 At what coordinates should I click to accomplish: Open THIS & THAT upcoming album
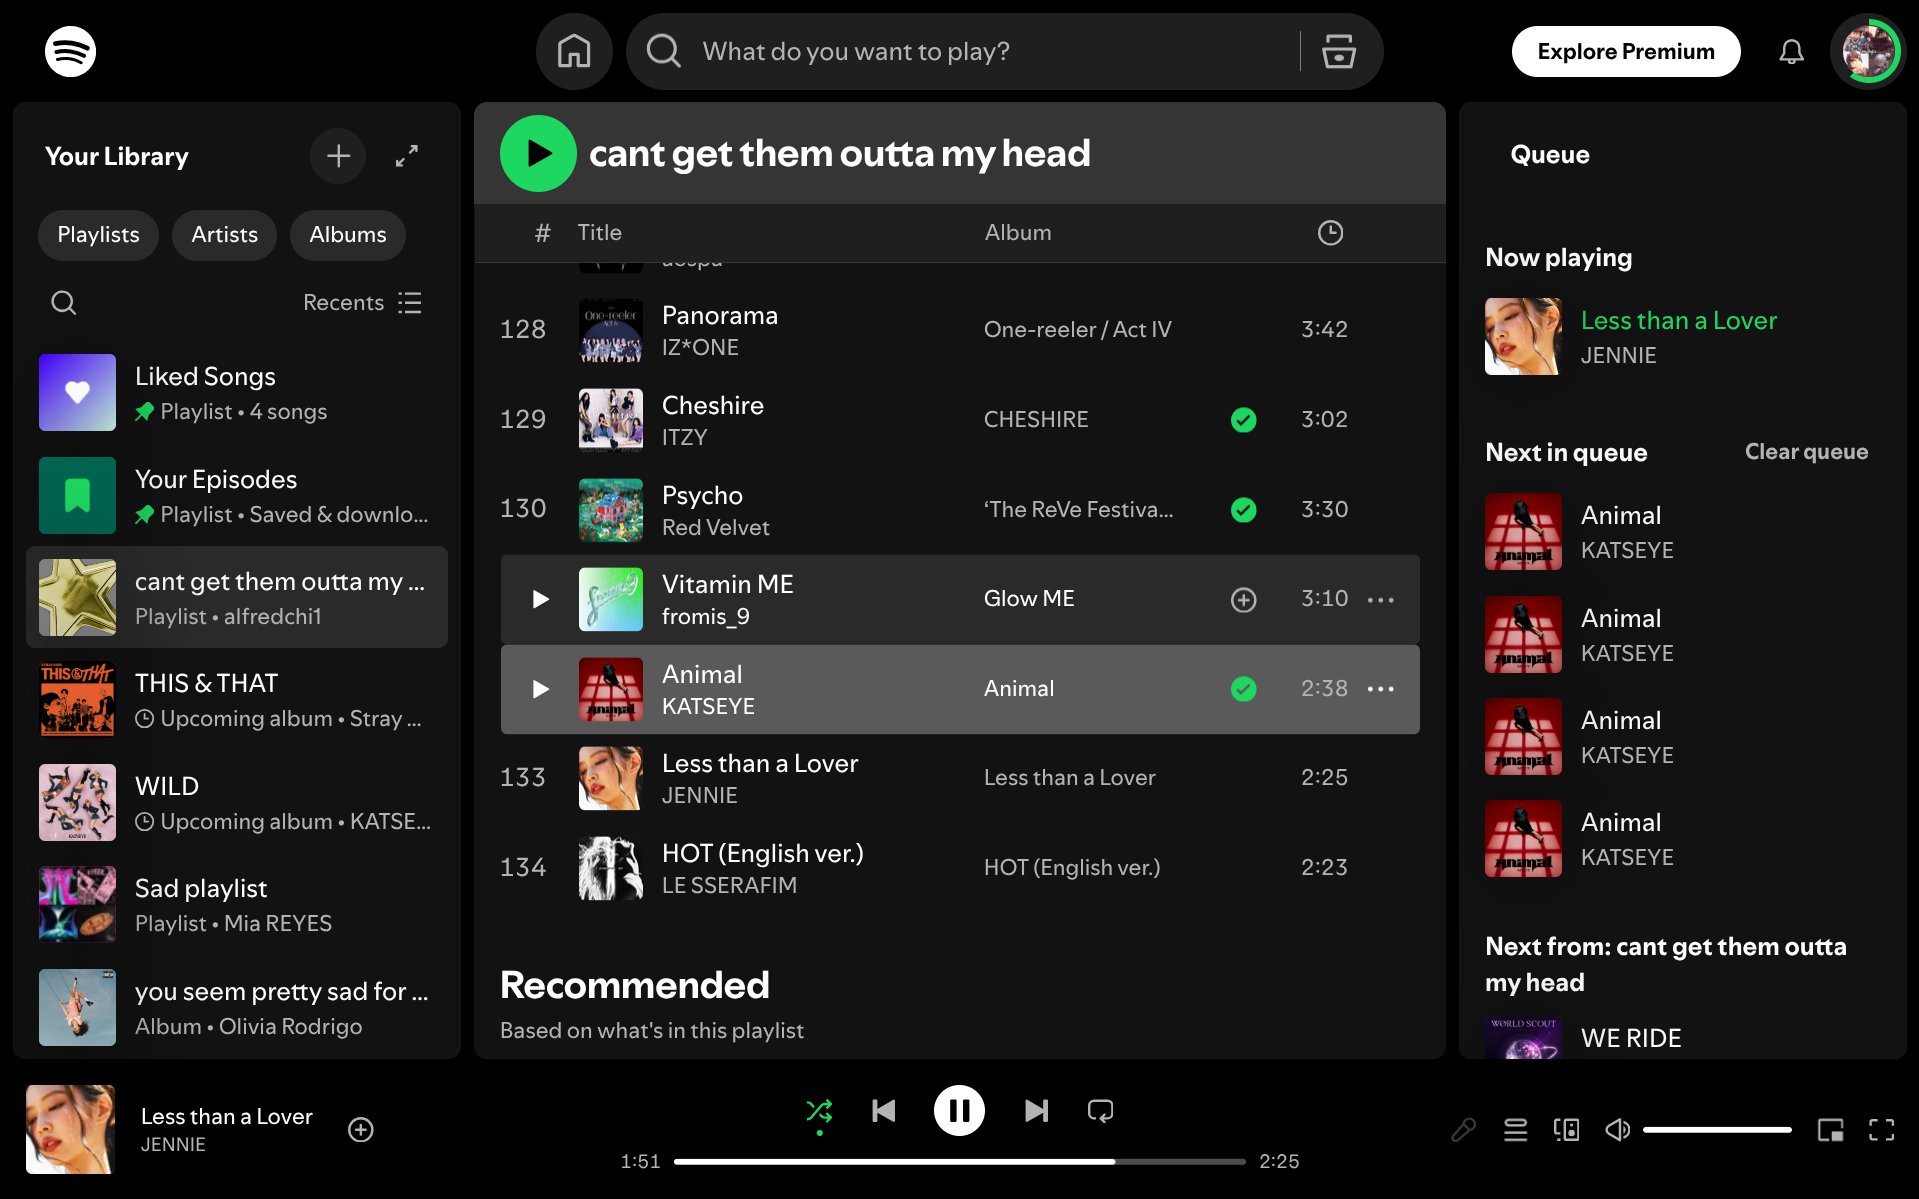[x=237, y=700]
